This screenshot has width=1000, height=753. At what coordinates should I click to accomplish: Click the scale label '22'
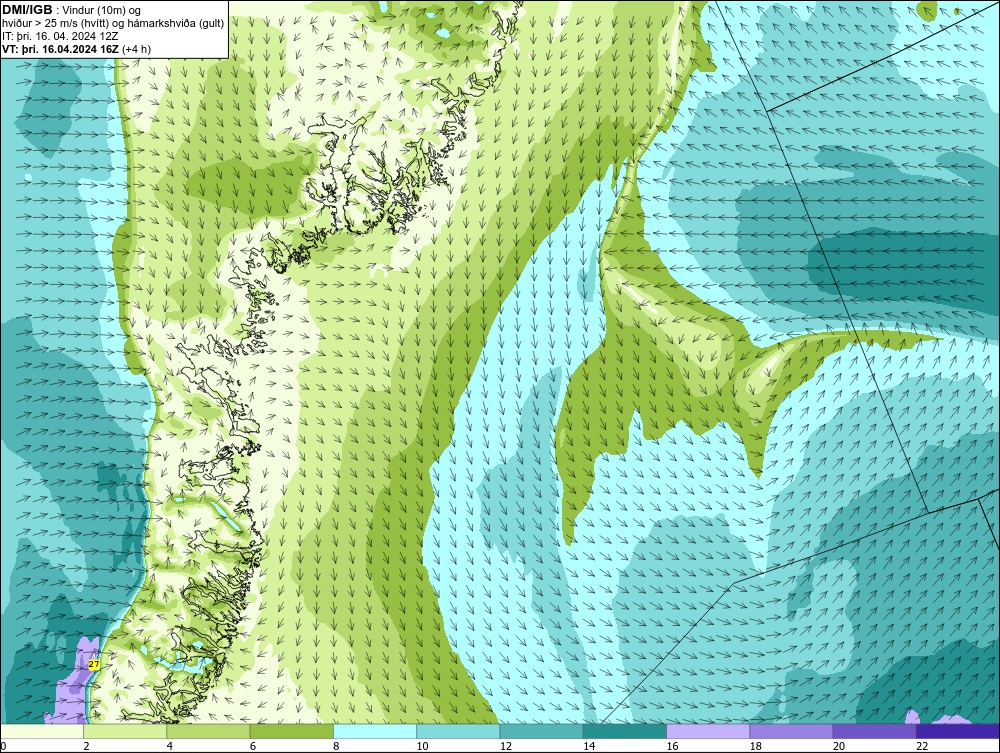point(922,747)
